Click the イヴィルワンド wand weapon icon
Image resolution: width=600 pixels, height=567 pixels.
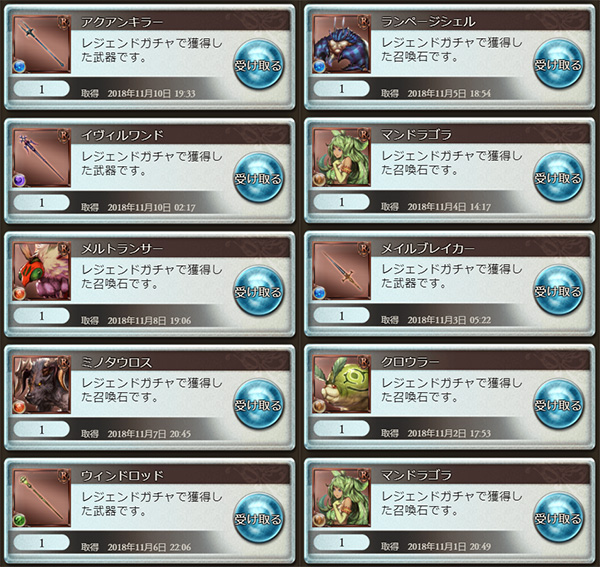pyautogui.click(x=42, y=158)
